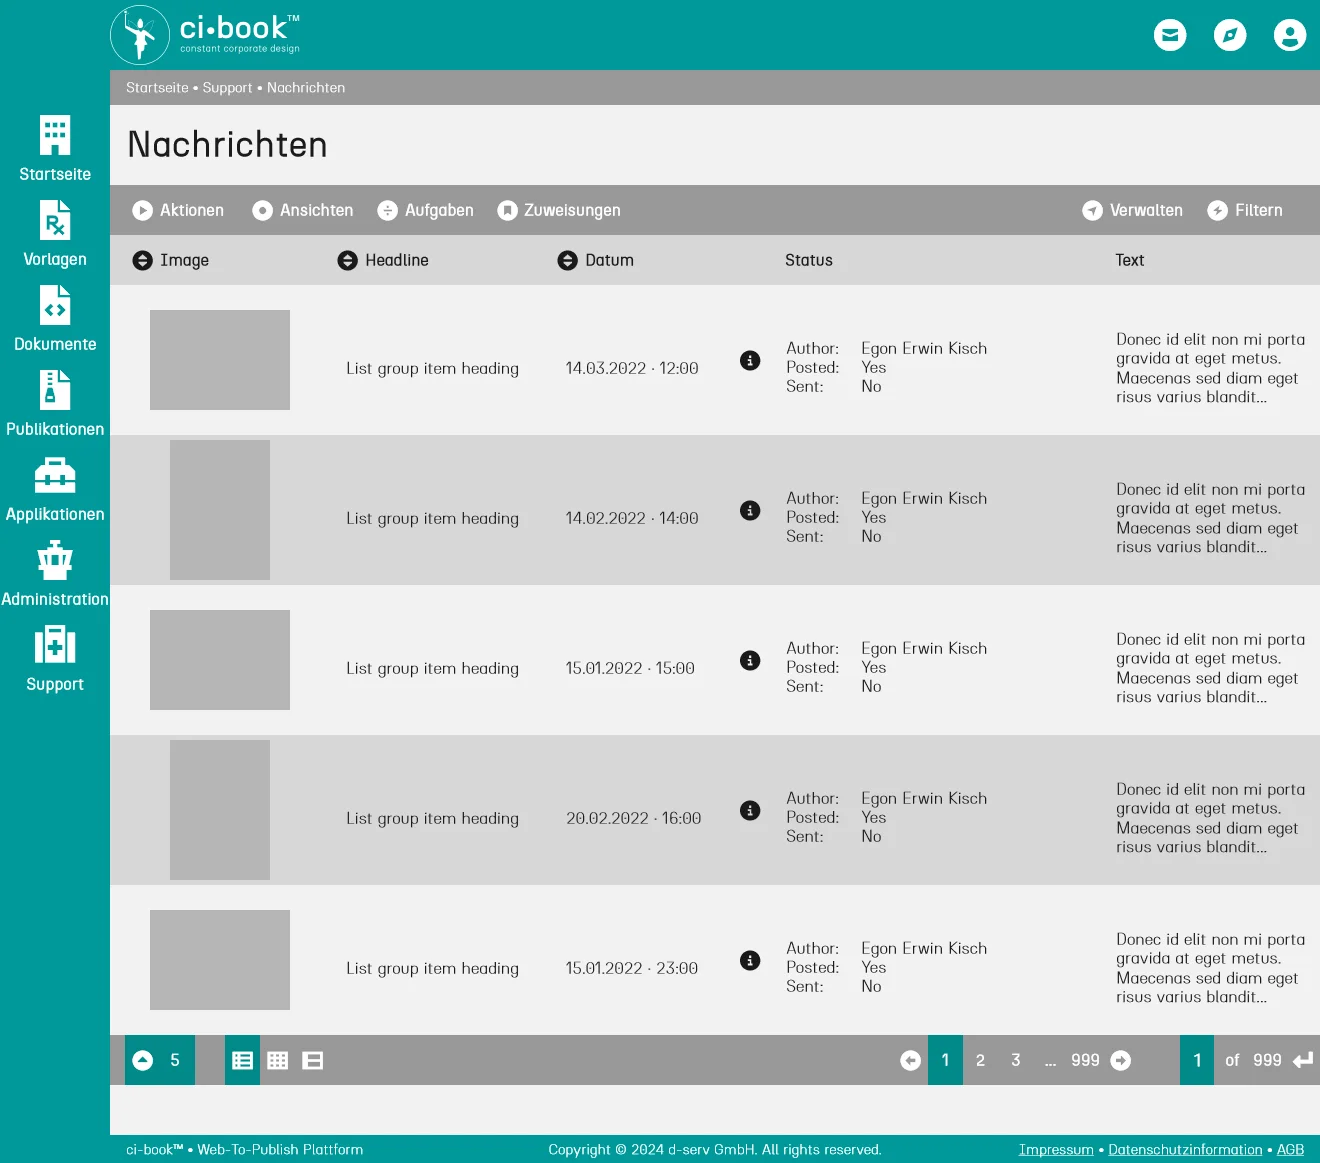Open image thumbnail of 20.02.2022 entry

point(220,810)
